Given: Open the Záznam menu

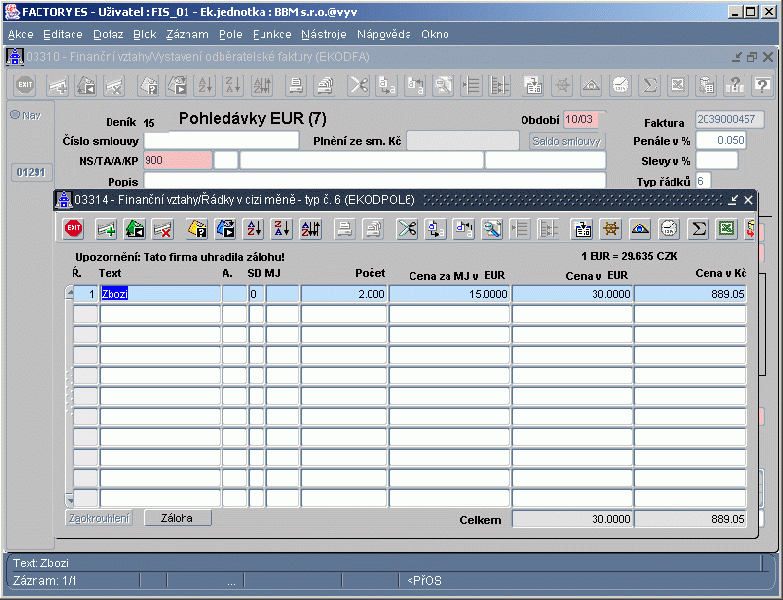Looking at the screenshot, I should 187,34.
